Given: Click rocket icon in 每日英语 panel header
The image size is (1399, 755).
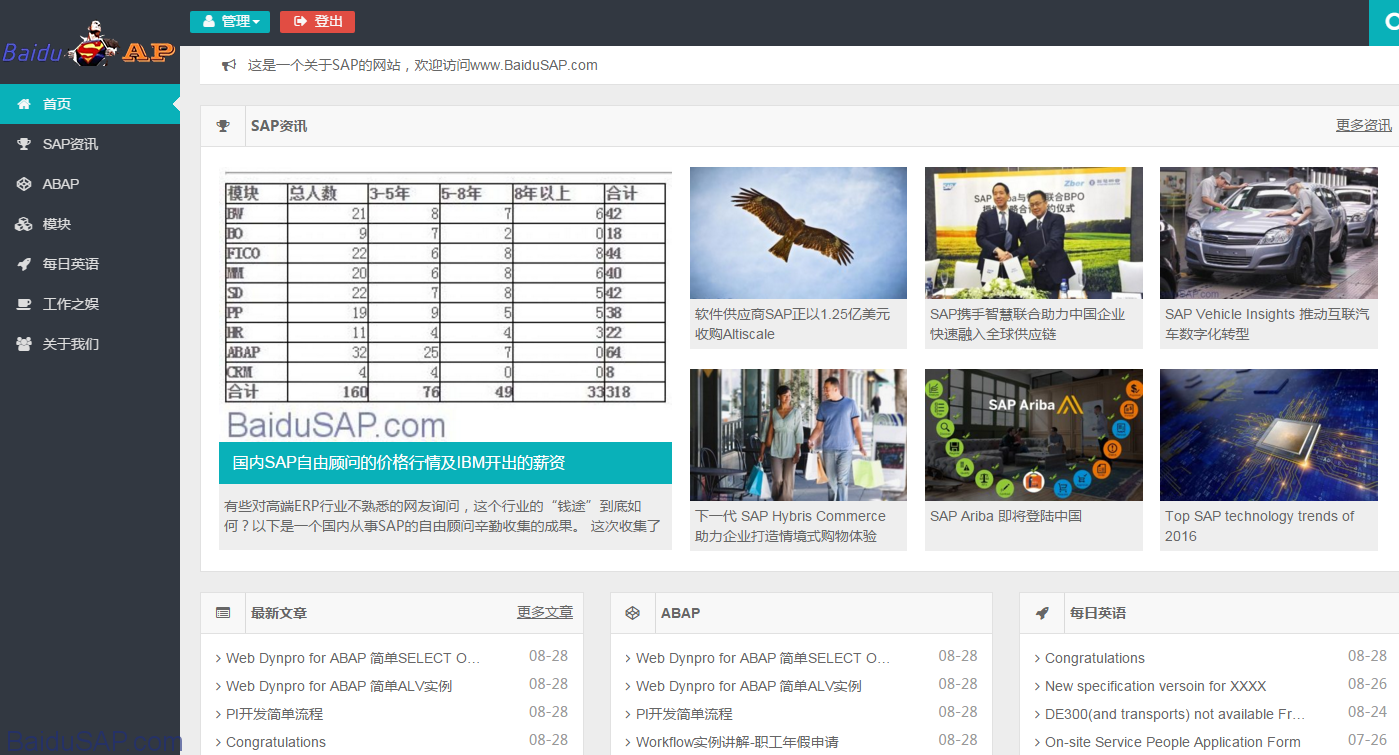Looking at the screenshot, I should 1042,613.
